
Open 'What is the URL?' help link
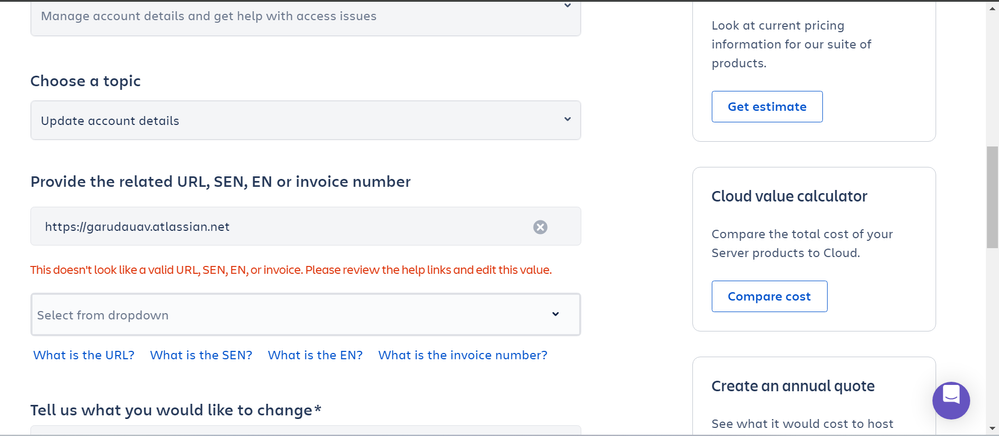tap(84, 355)
